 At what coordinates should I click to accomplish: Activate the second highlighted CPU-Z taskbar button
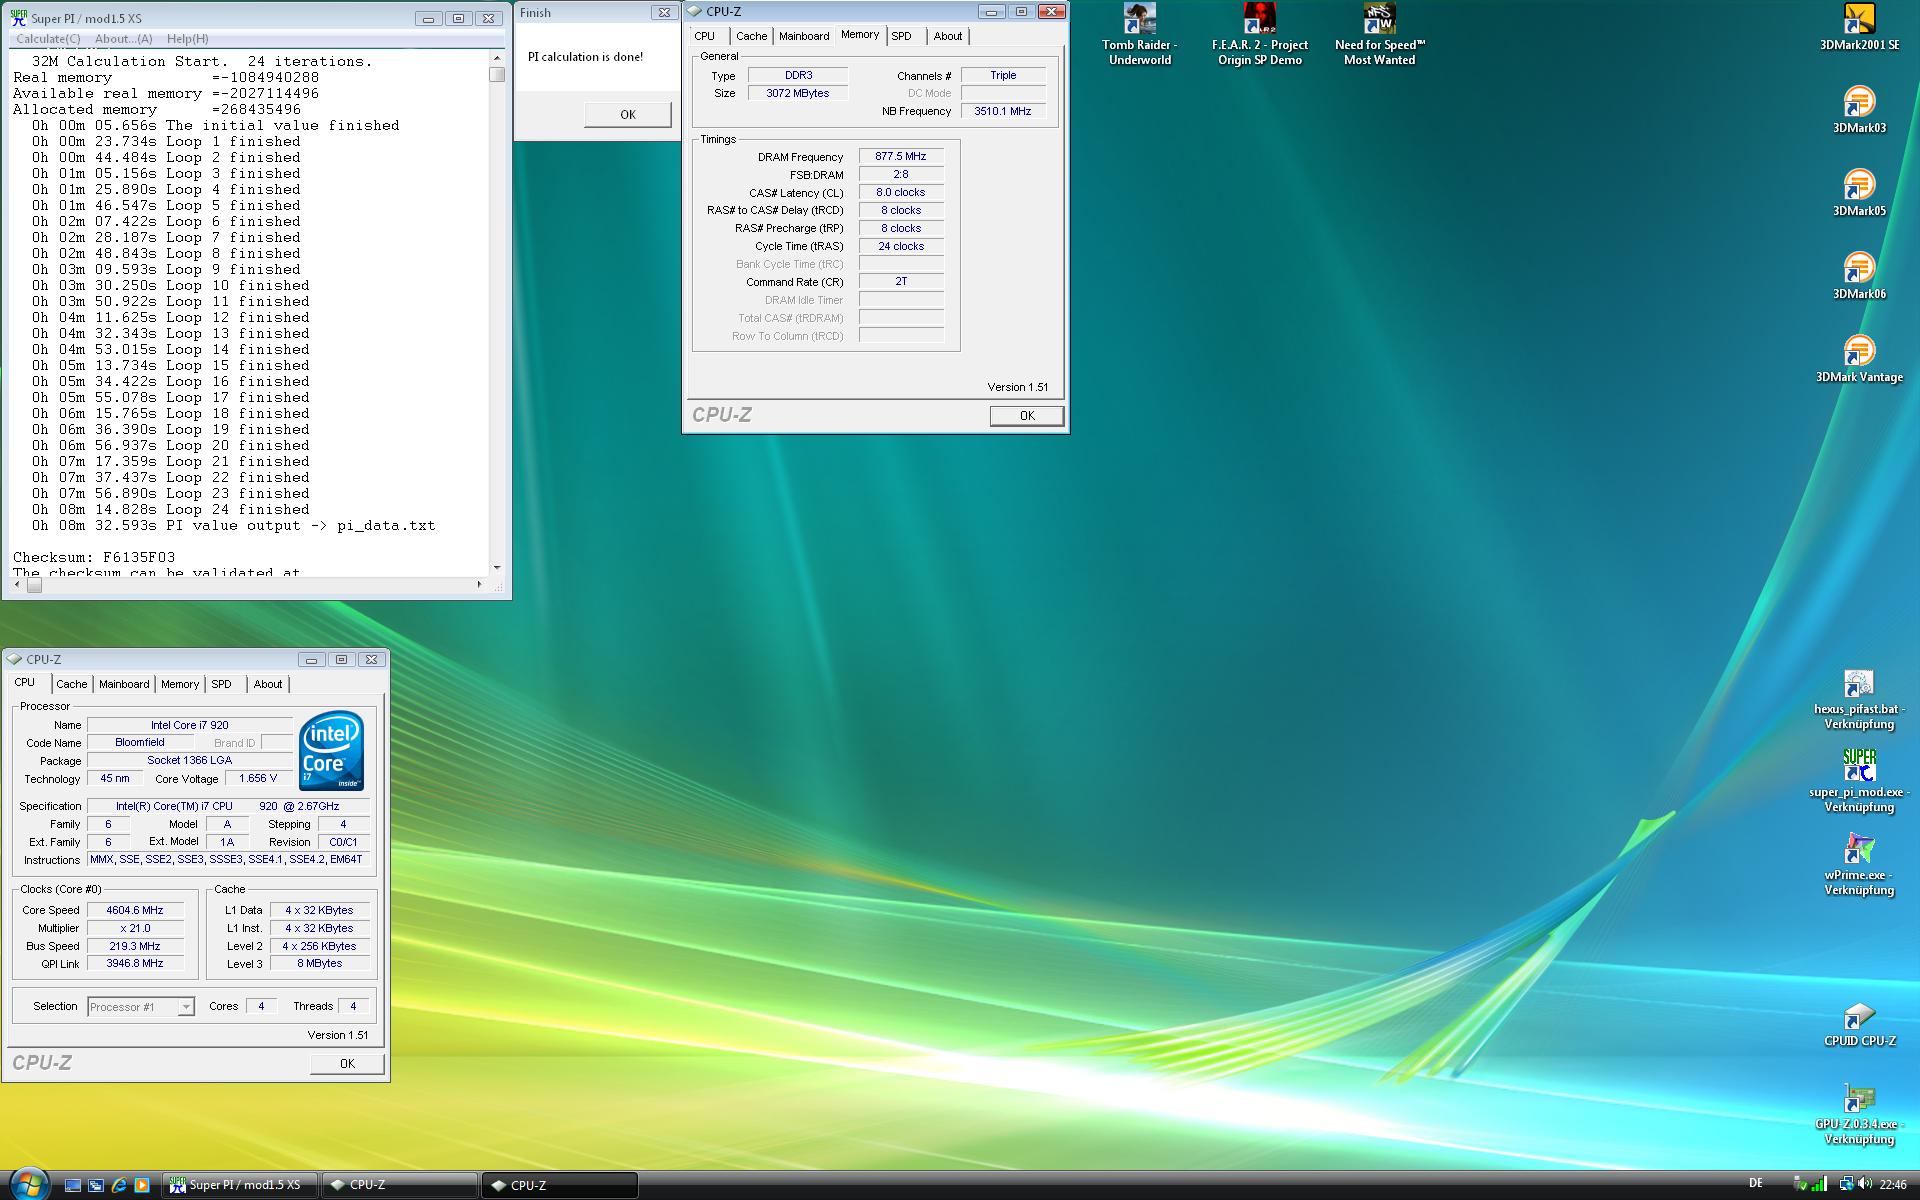(560, 1185)
